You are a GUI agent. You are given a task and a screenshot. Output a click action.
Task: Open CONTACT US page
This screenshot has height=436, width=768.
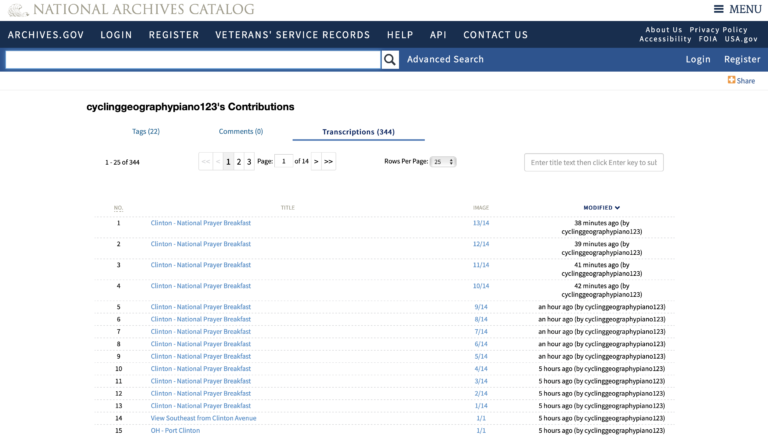496,35
